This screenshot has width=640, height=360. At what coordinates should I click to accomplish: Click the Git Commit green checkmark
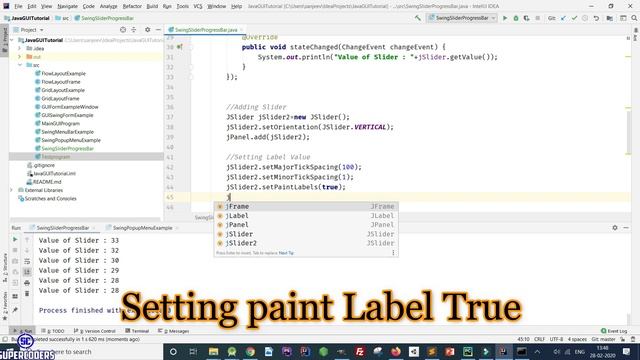pos(574,18)
